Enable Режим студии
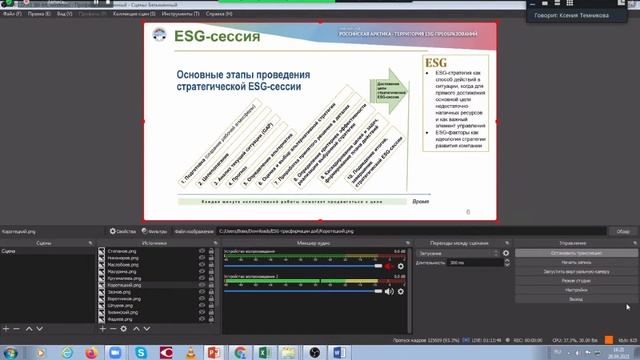This screenshot has width=640, height=360. tap(576, 281)
